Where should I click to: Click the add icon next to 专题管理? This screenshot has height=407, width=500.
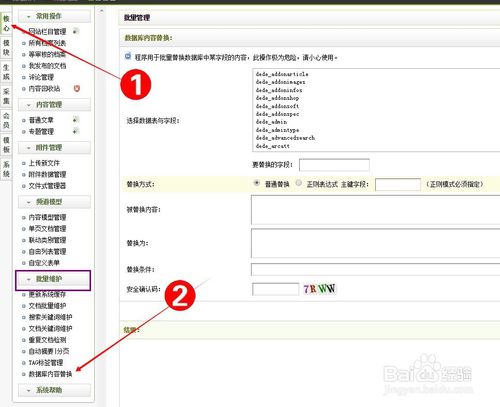(x=76, y=131)
